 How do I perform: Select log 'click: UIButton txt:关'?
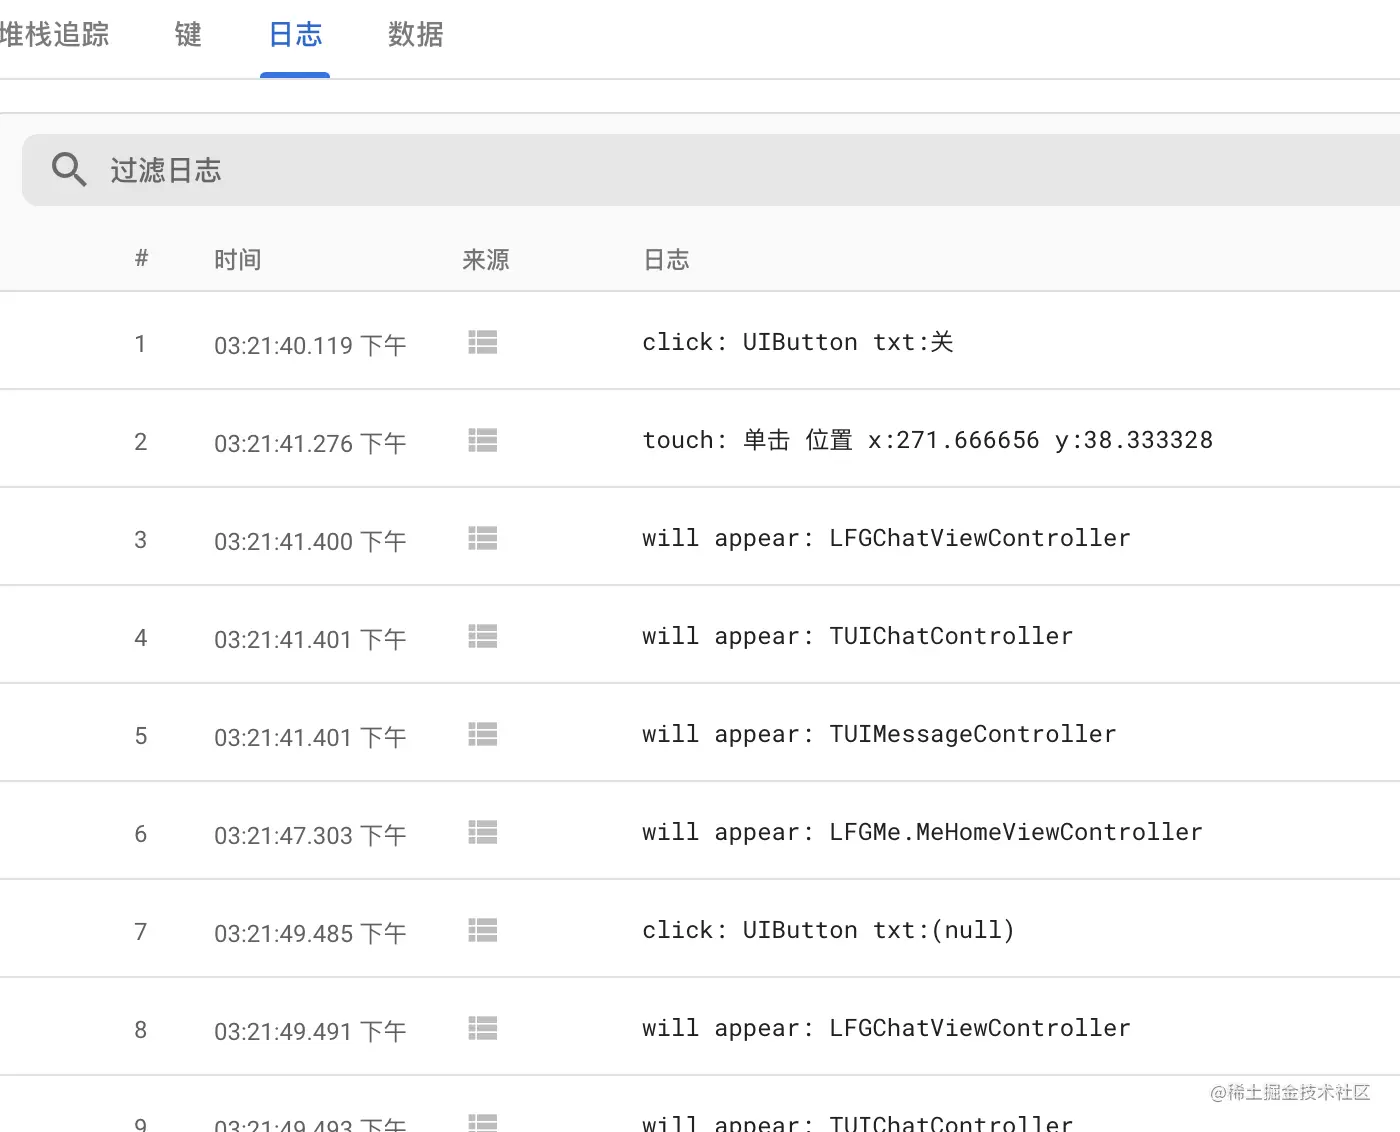pyautogui.click(x=798, y=342)
